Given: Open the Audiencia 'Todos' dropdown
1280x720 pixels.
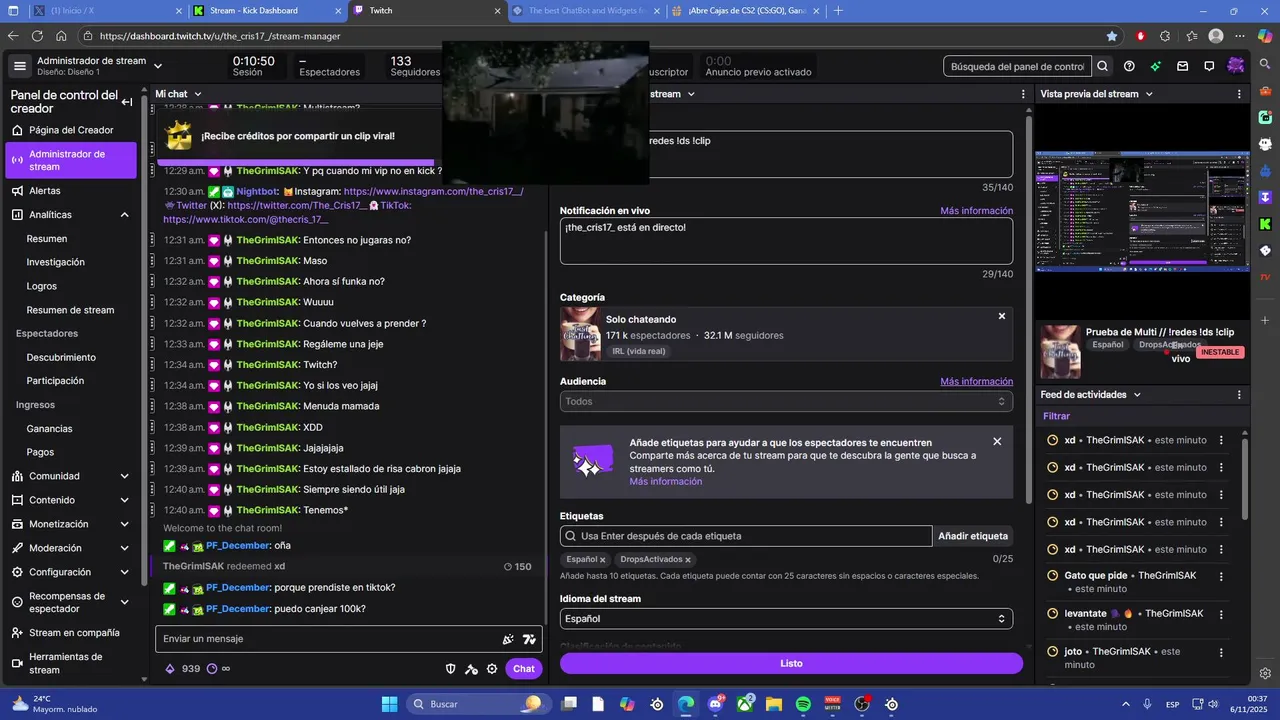Looking at the screenshot, I should pos(786,401).
